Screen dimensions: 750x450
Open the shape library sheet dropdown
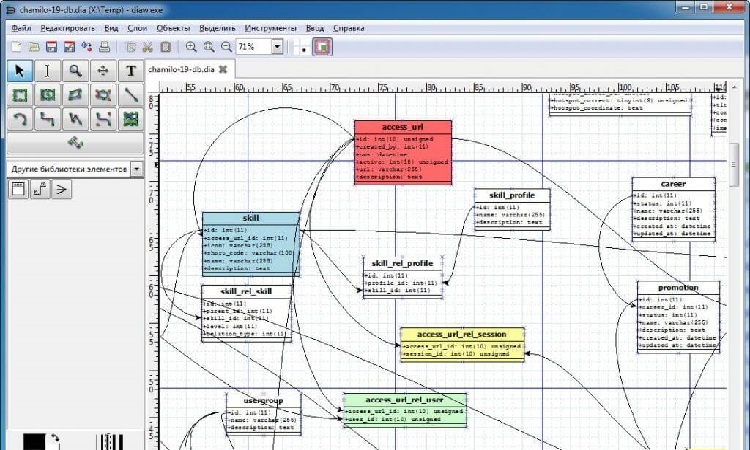coord(137,169)
